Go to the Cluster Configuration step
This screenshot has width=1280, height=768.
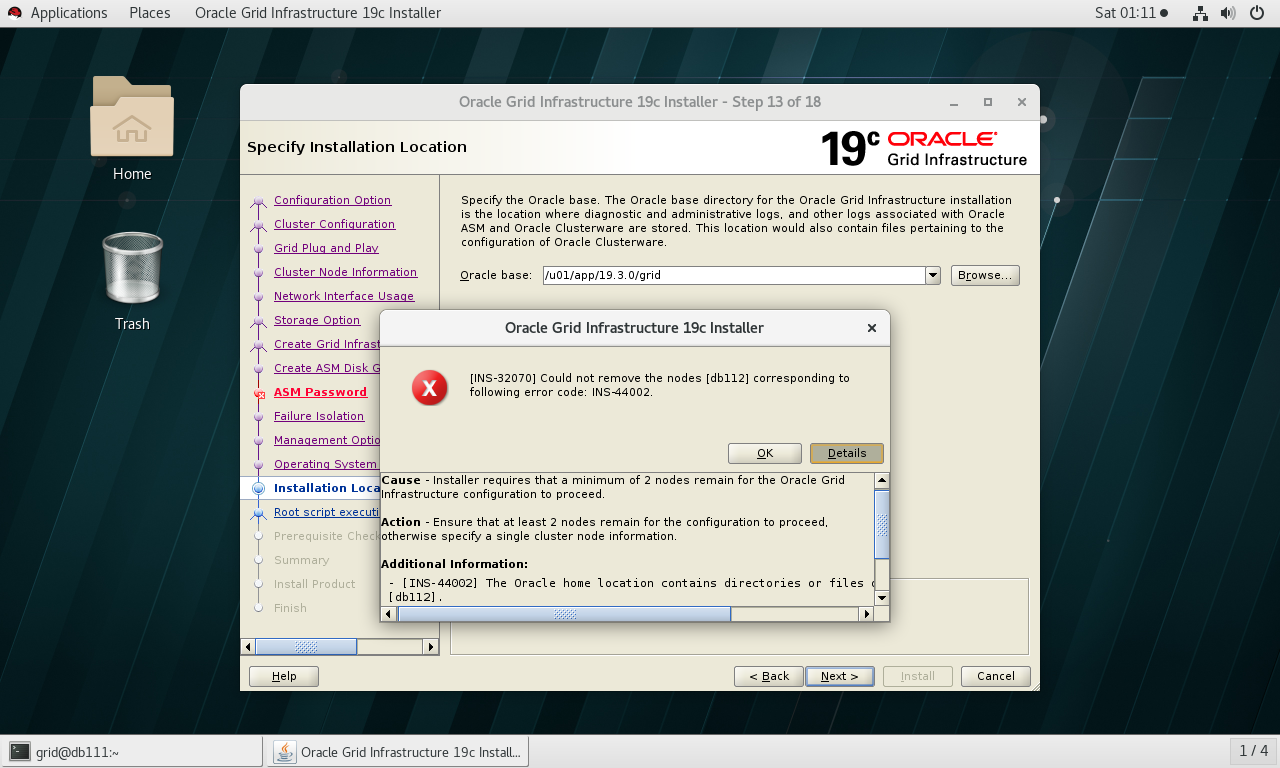coord(335,224)
